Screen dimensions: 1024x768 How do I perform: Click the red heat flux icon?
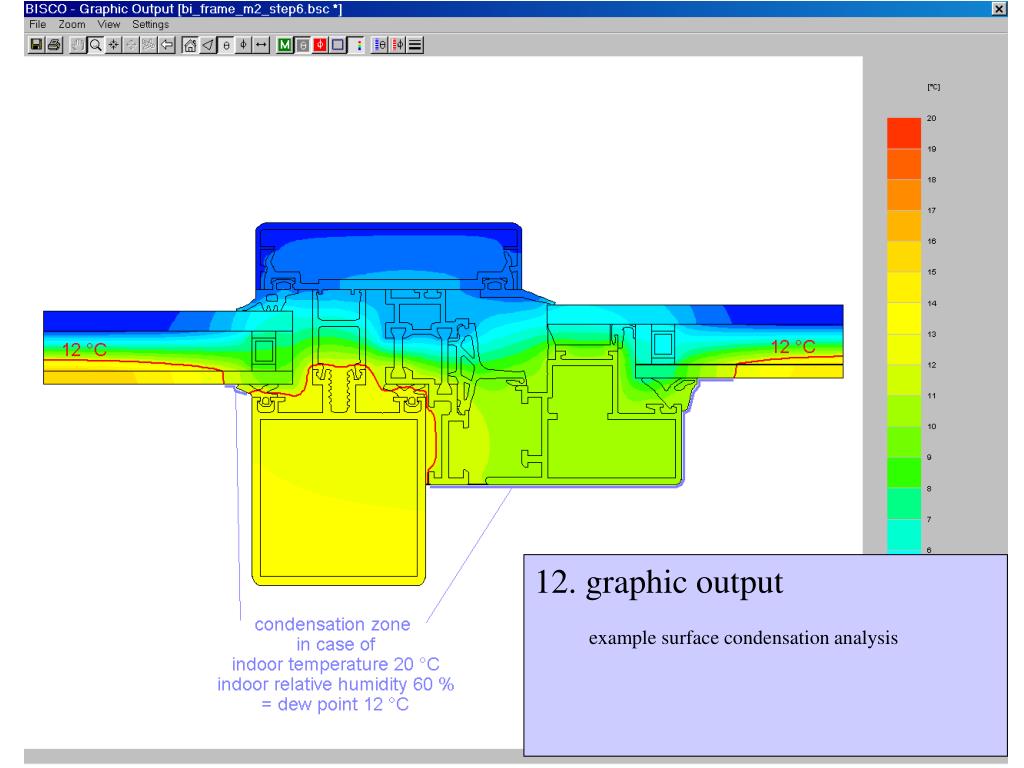pyautogui.click(x=320, y=45)
